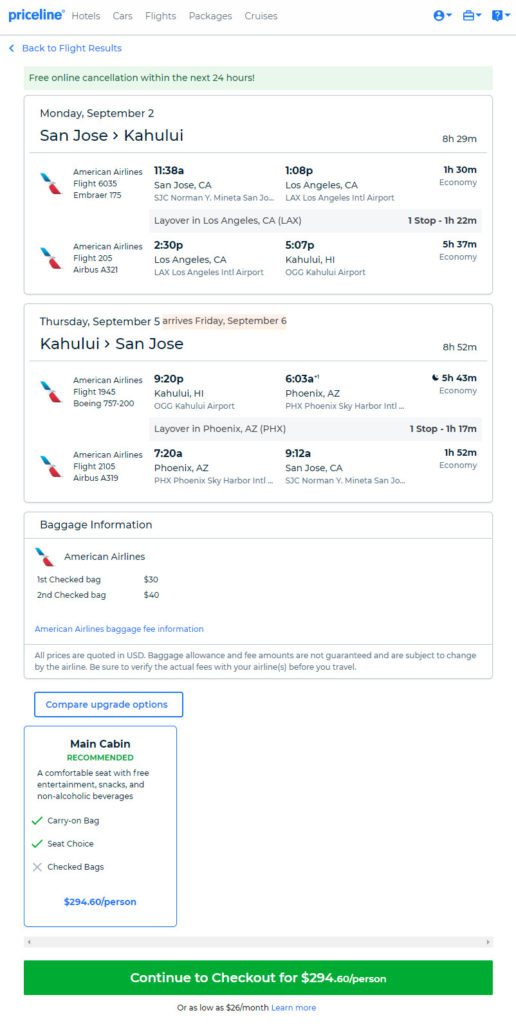Open American Airlines baggage fee information
Screen dimensions: 516x1024
point(119,629)
